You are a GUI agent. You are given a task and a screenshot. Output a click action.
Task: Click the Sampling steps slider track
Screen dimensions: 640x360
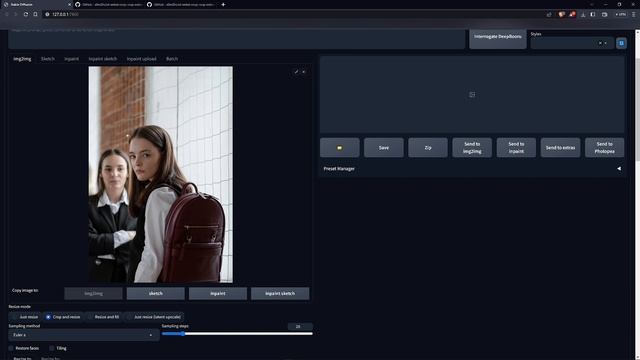tap(237, 334)
